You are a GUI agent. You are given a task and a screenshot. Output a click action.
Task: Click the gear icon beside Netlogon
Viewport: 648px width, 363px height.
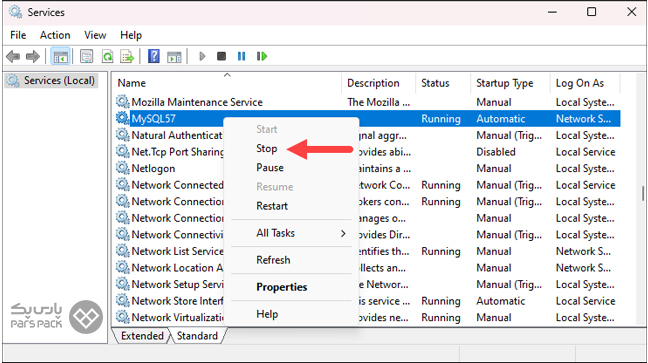pos(122,168)
